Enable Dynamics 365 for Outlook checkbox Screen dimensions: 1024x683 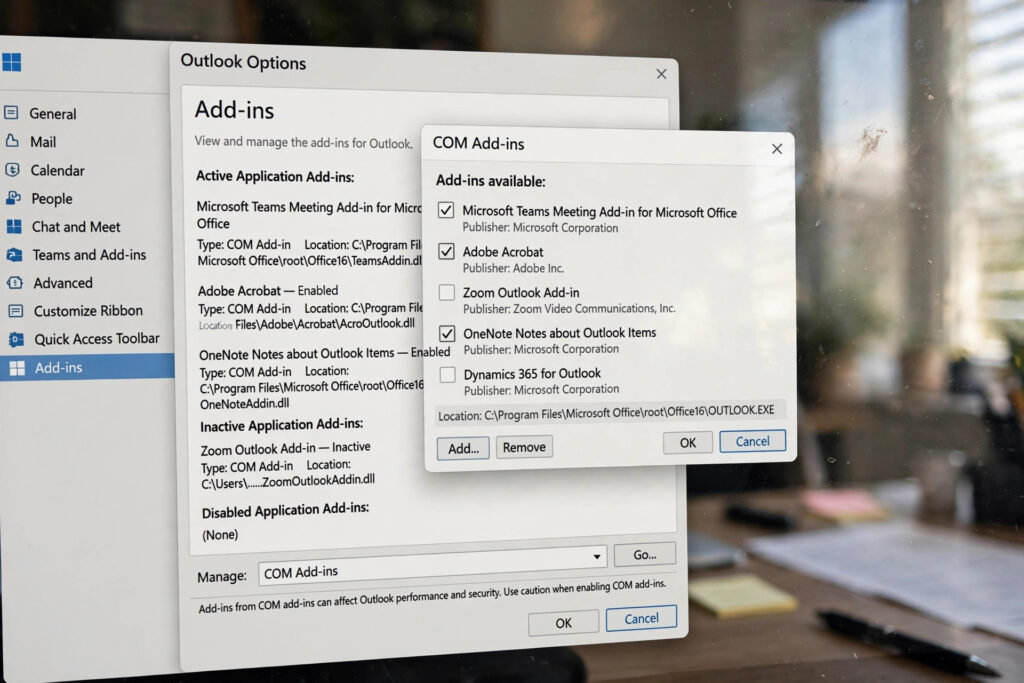(x=447, y=374)
